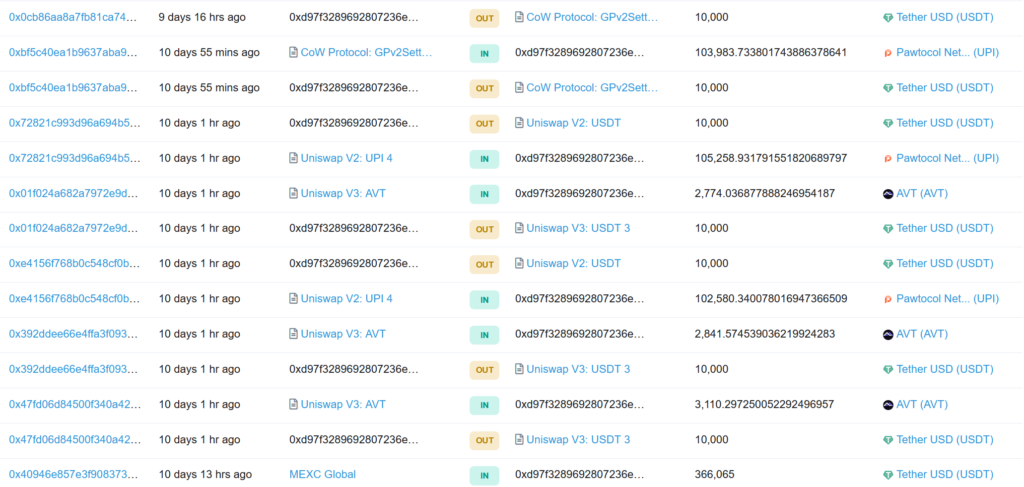The width and height of the screenshot is (1024, 487).
Task: Click the amount 366,065
Action: point(714,475)
